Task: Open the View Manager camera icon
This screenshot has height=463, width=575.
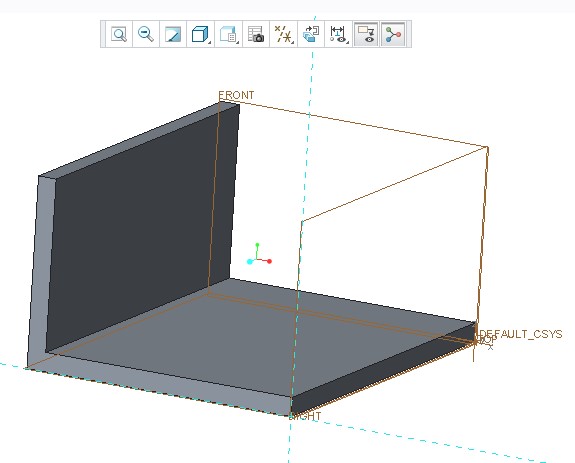Action: point(256,34)
